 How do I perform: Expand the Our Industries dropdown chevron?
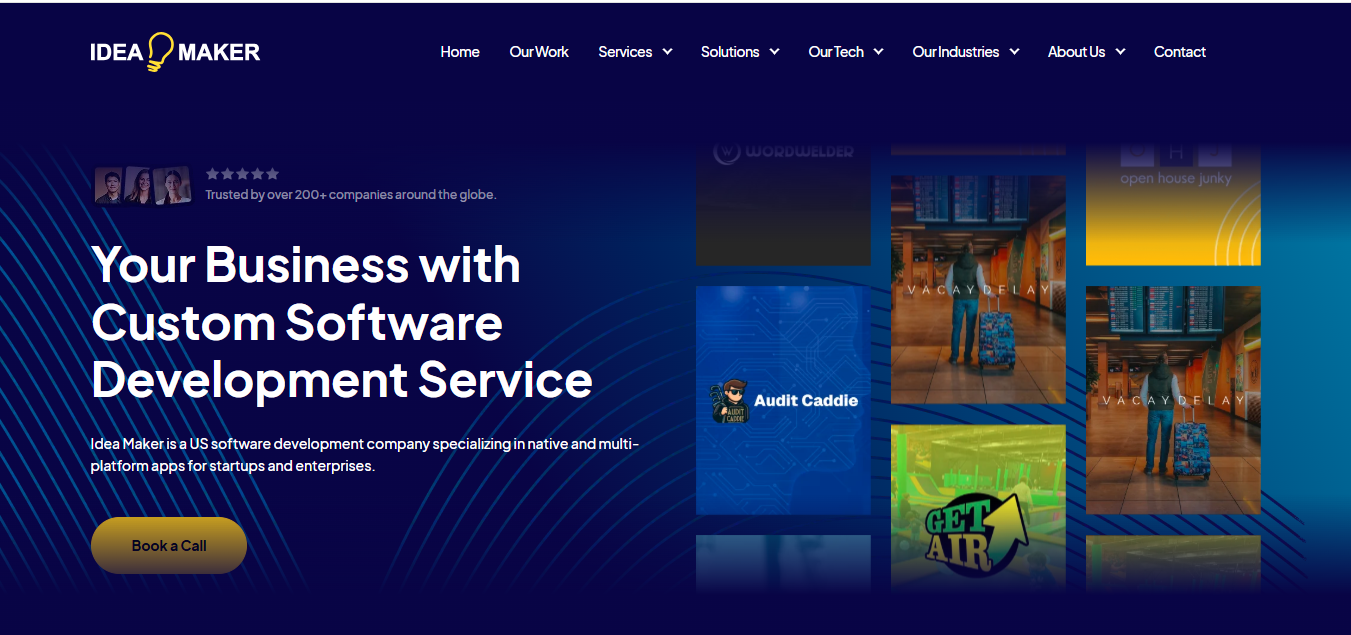(1014, 52)
